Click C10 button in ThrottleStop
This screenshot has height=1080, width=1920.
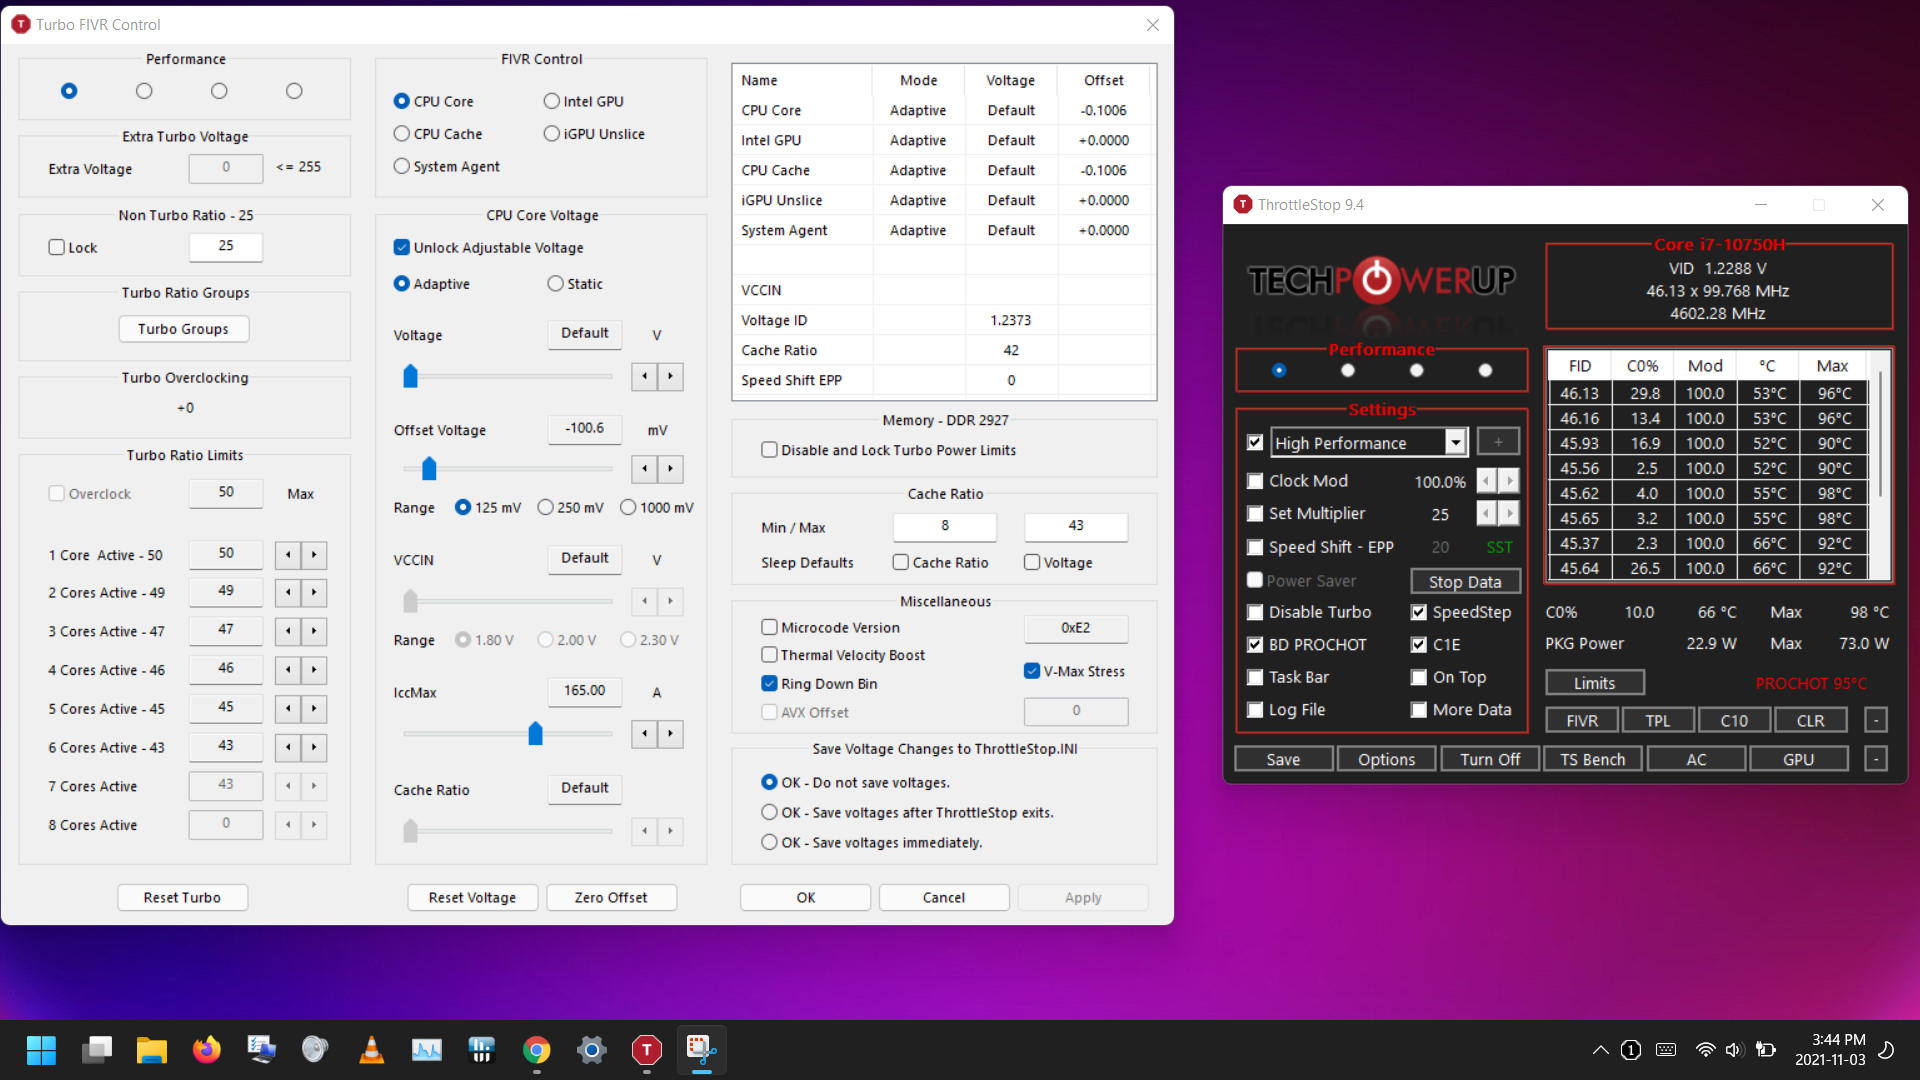pyautogui.click(x=1734, y=720)
